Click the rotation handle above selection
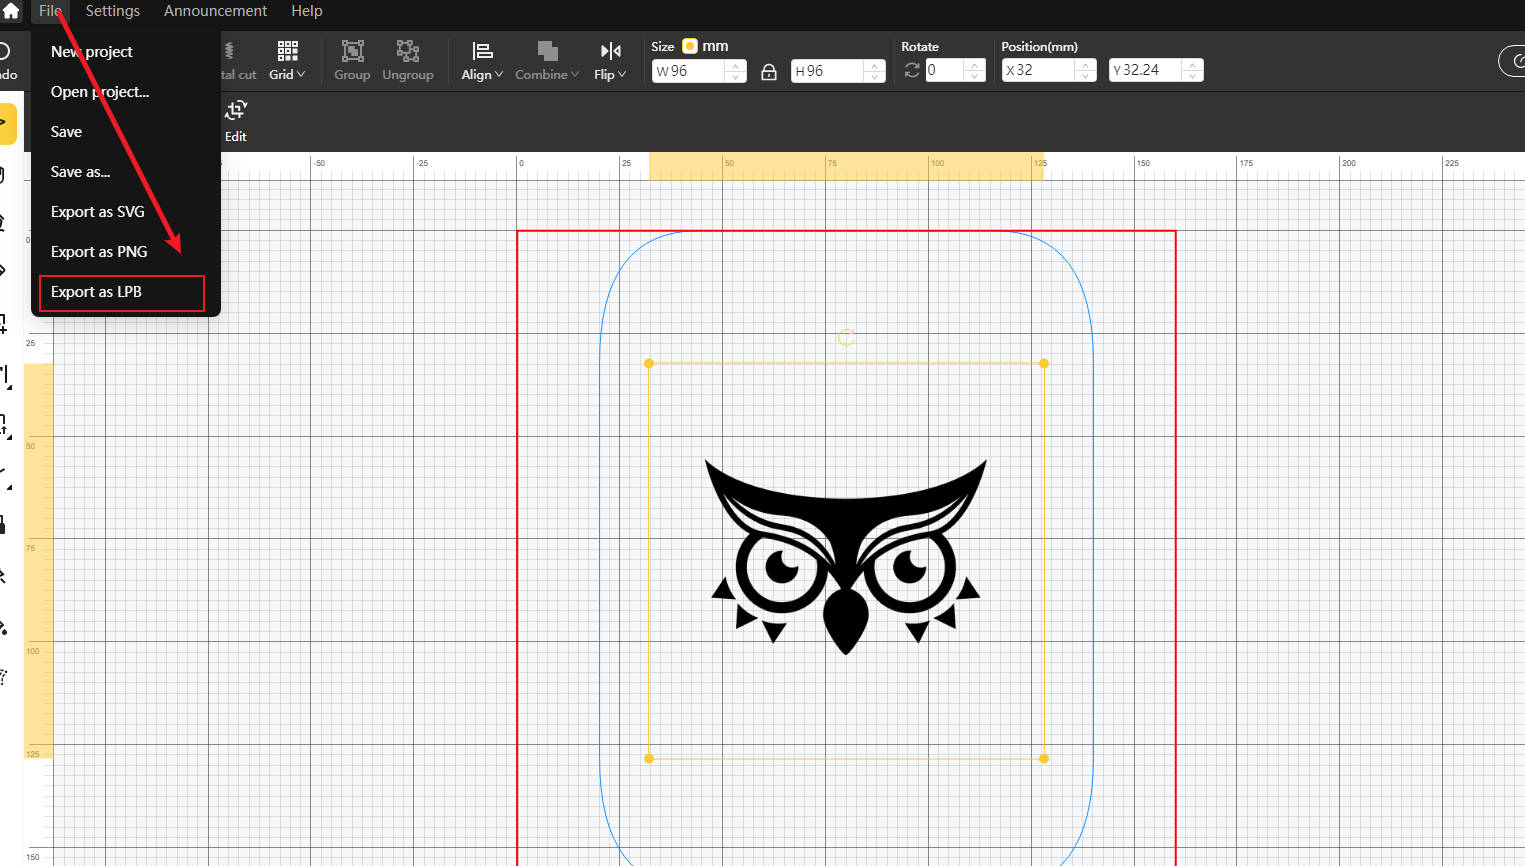 pos(846,337)
